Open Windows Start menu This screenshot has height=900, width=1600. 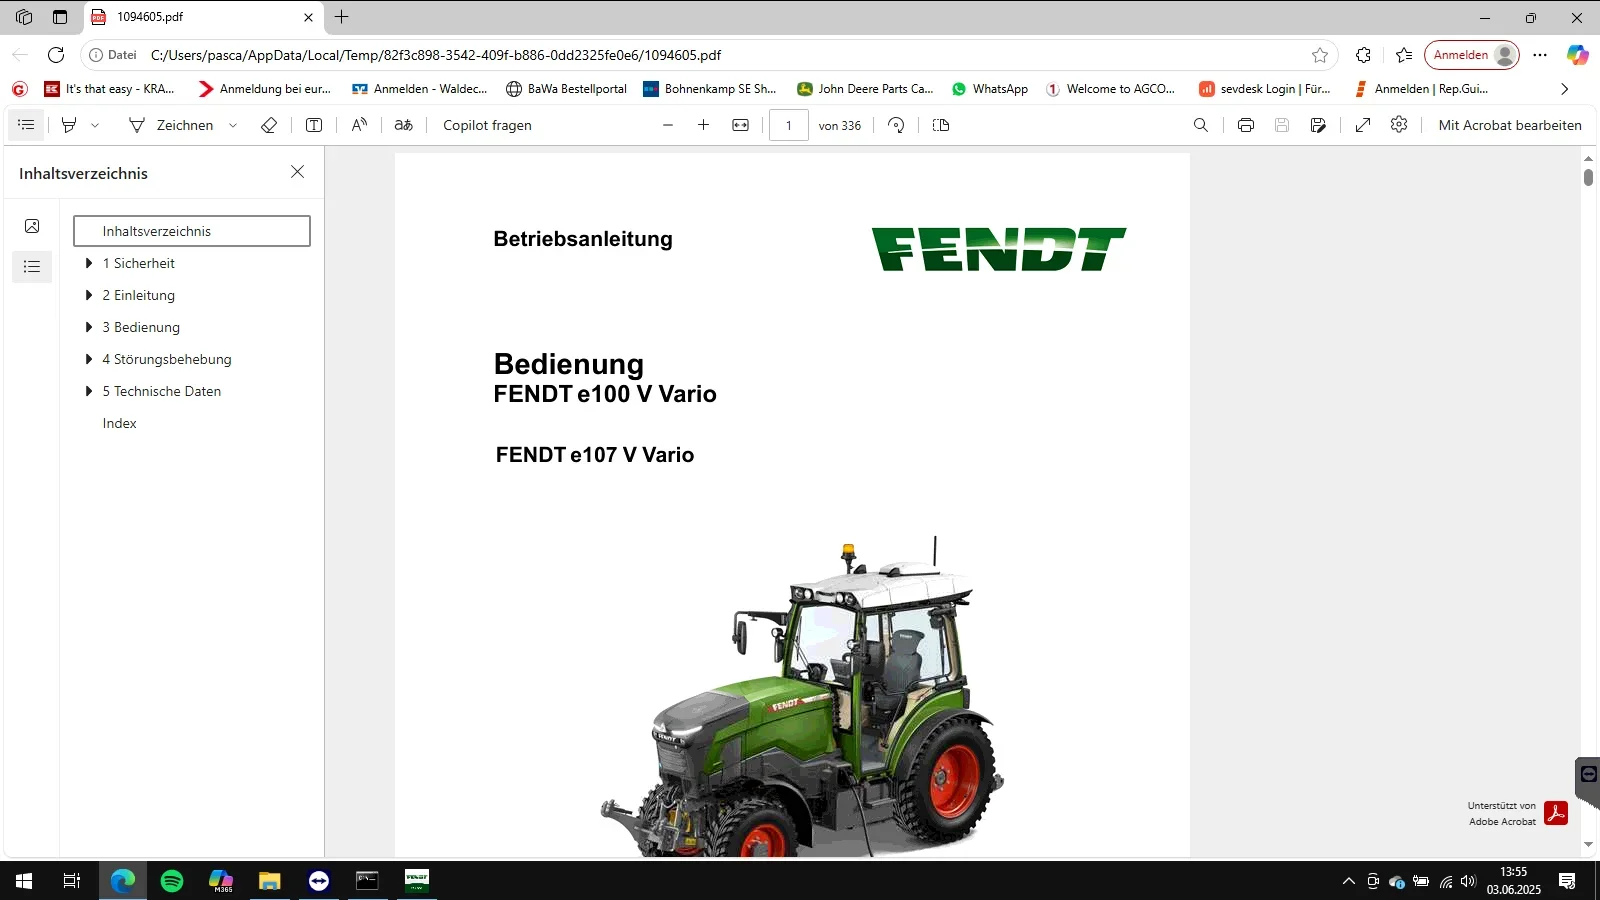(24, 881)
